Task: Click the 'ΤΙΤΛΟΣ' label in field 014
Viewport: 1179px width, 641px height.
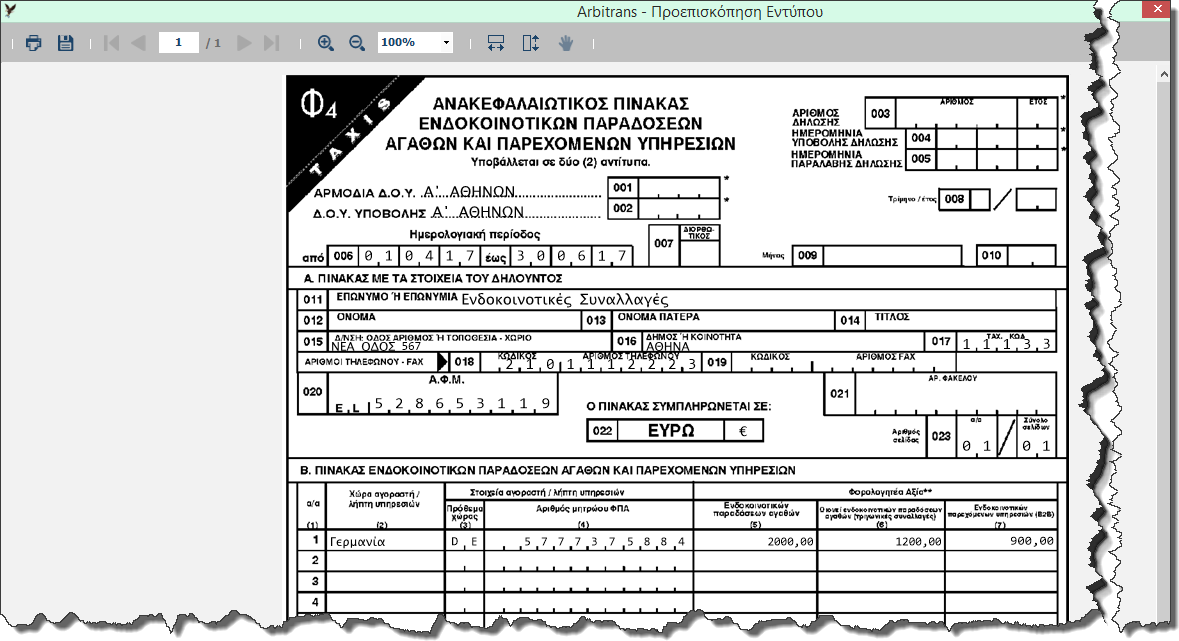Action: coord(892,317)
